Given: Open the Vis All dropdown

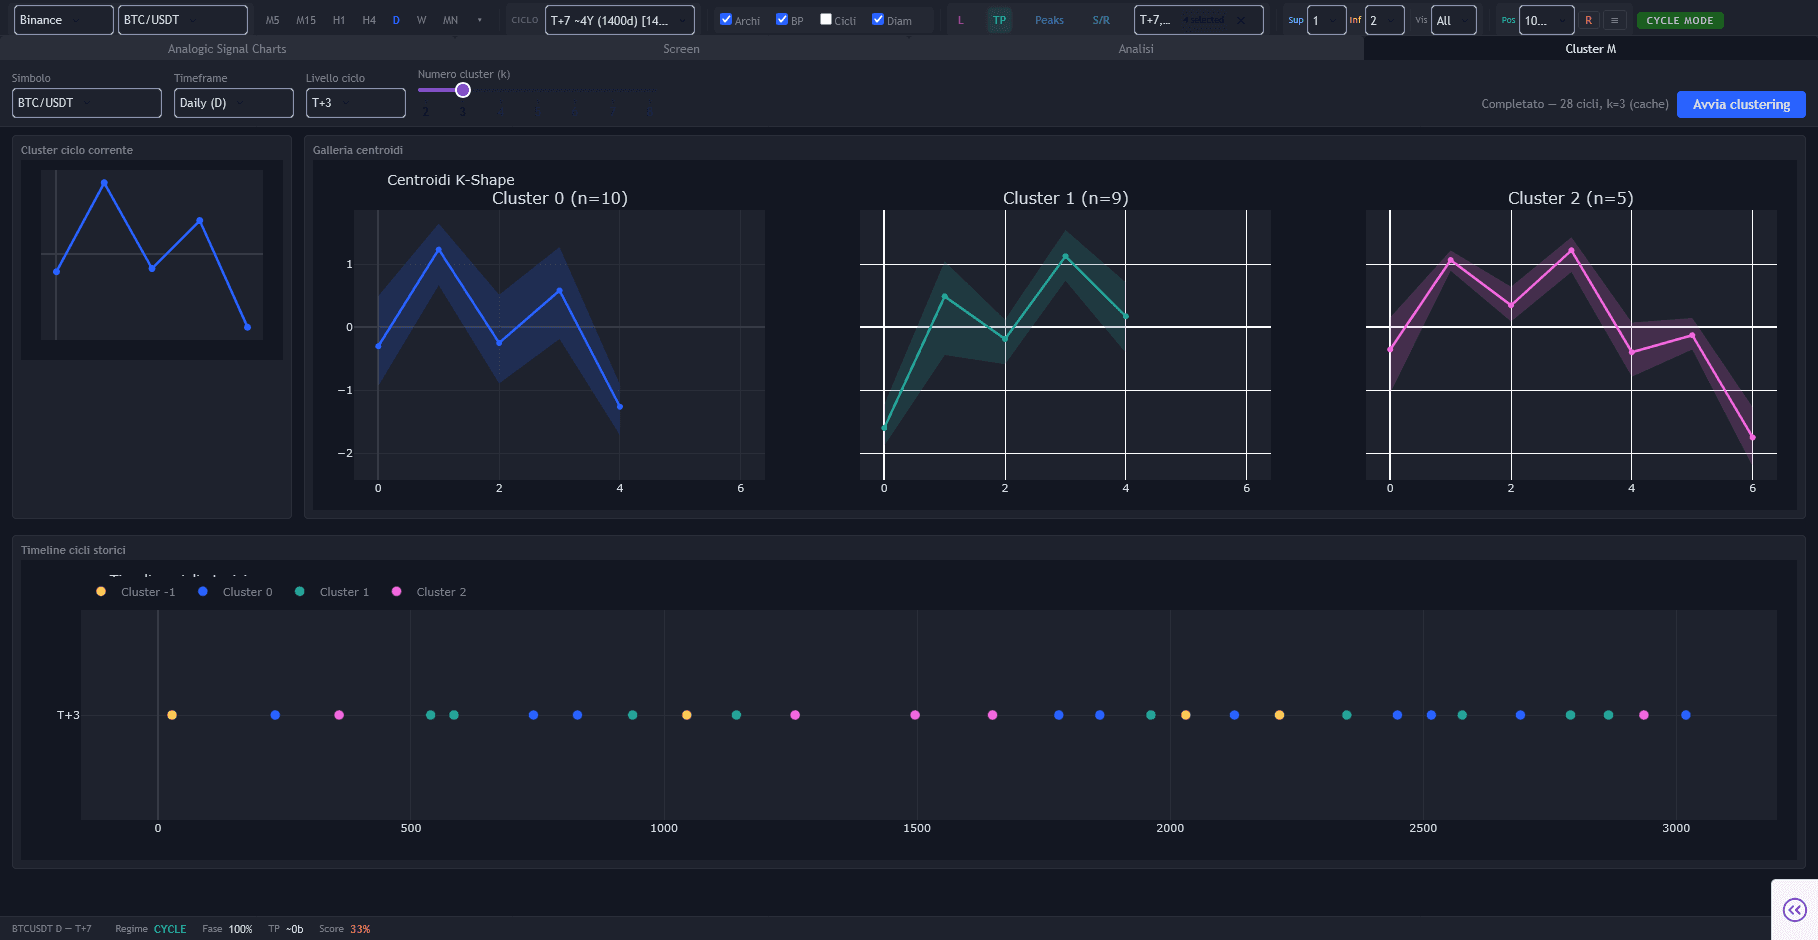Looking at the screenshot, I should (1454, 20).
